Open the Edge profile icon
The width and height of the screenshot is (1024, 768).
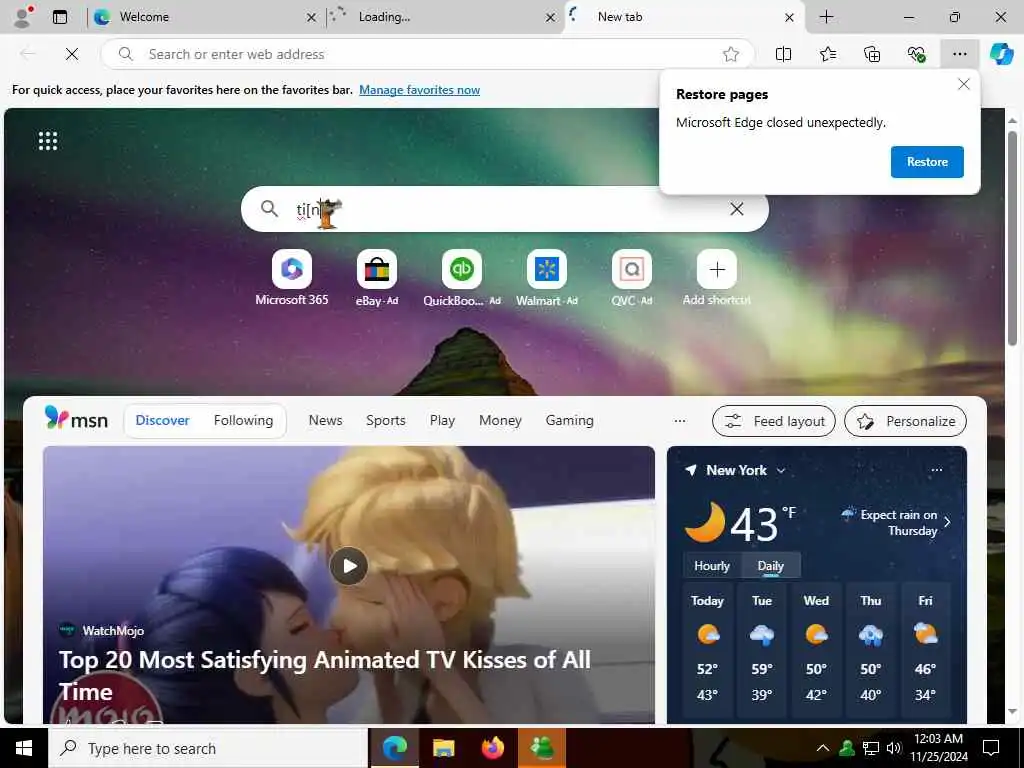pos(23,17)
